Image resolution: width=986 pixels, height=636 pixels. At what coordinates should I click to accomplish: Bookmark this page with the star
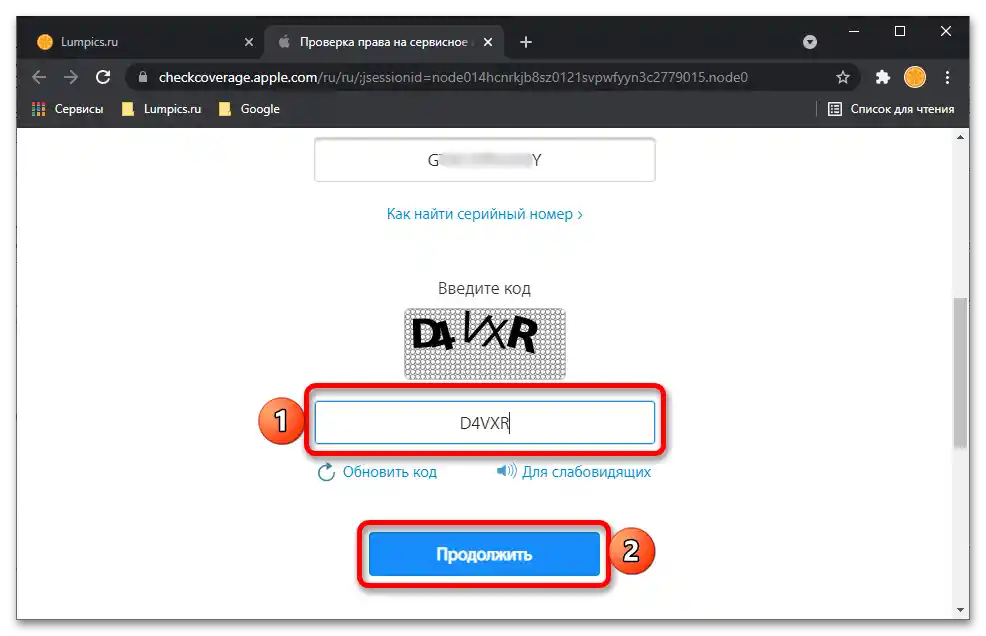tap(843, 77)
